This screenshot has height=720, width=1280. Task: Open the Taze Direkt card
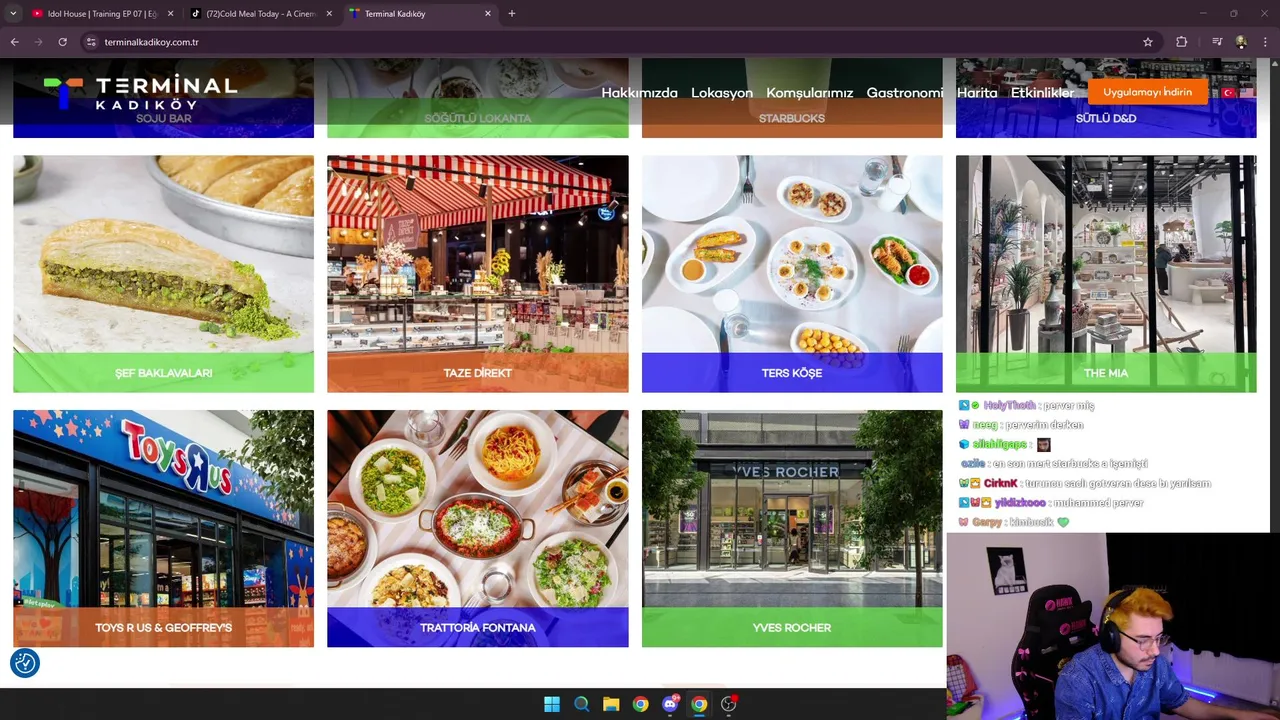coord(478,273)
